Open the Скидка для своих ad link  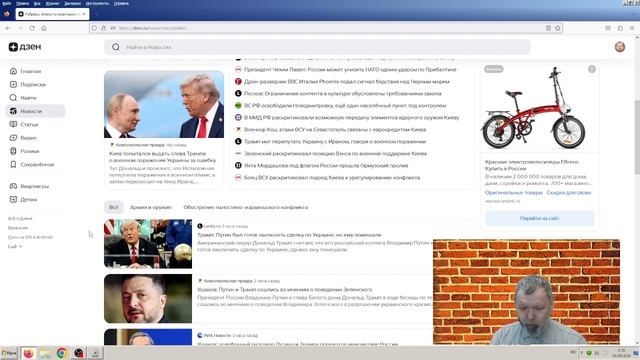569,193
